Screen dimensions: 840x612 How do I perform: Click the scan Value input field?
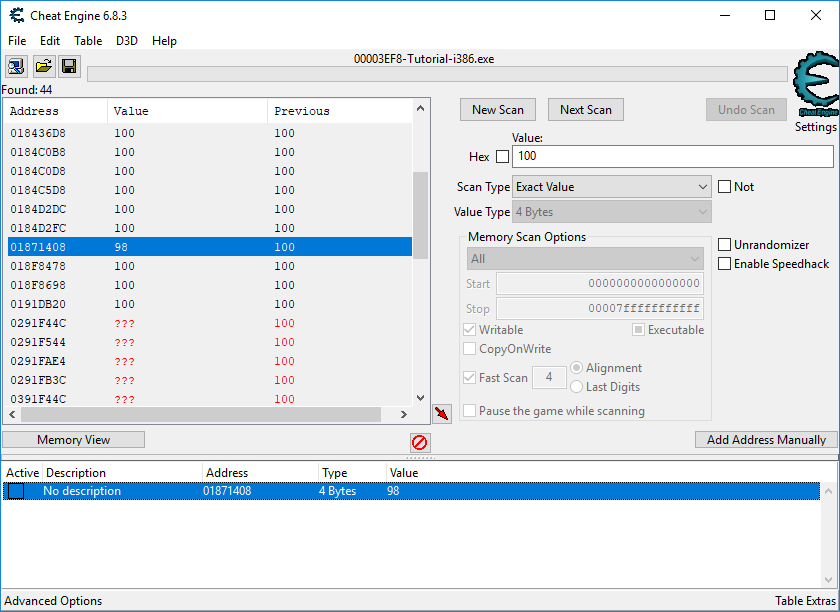click(672, 156)
